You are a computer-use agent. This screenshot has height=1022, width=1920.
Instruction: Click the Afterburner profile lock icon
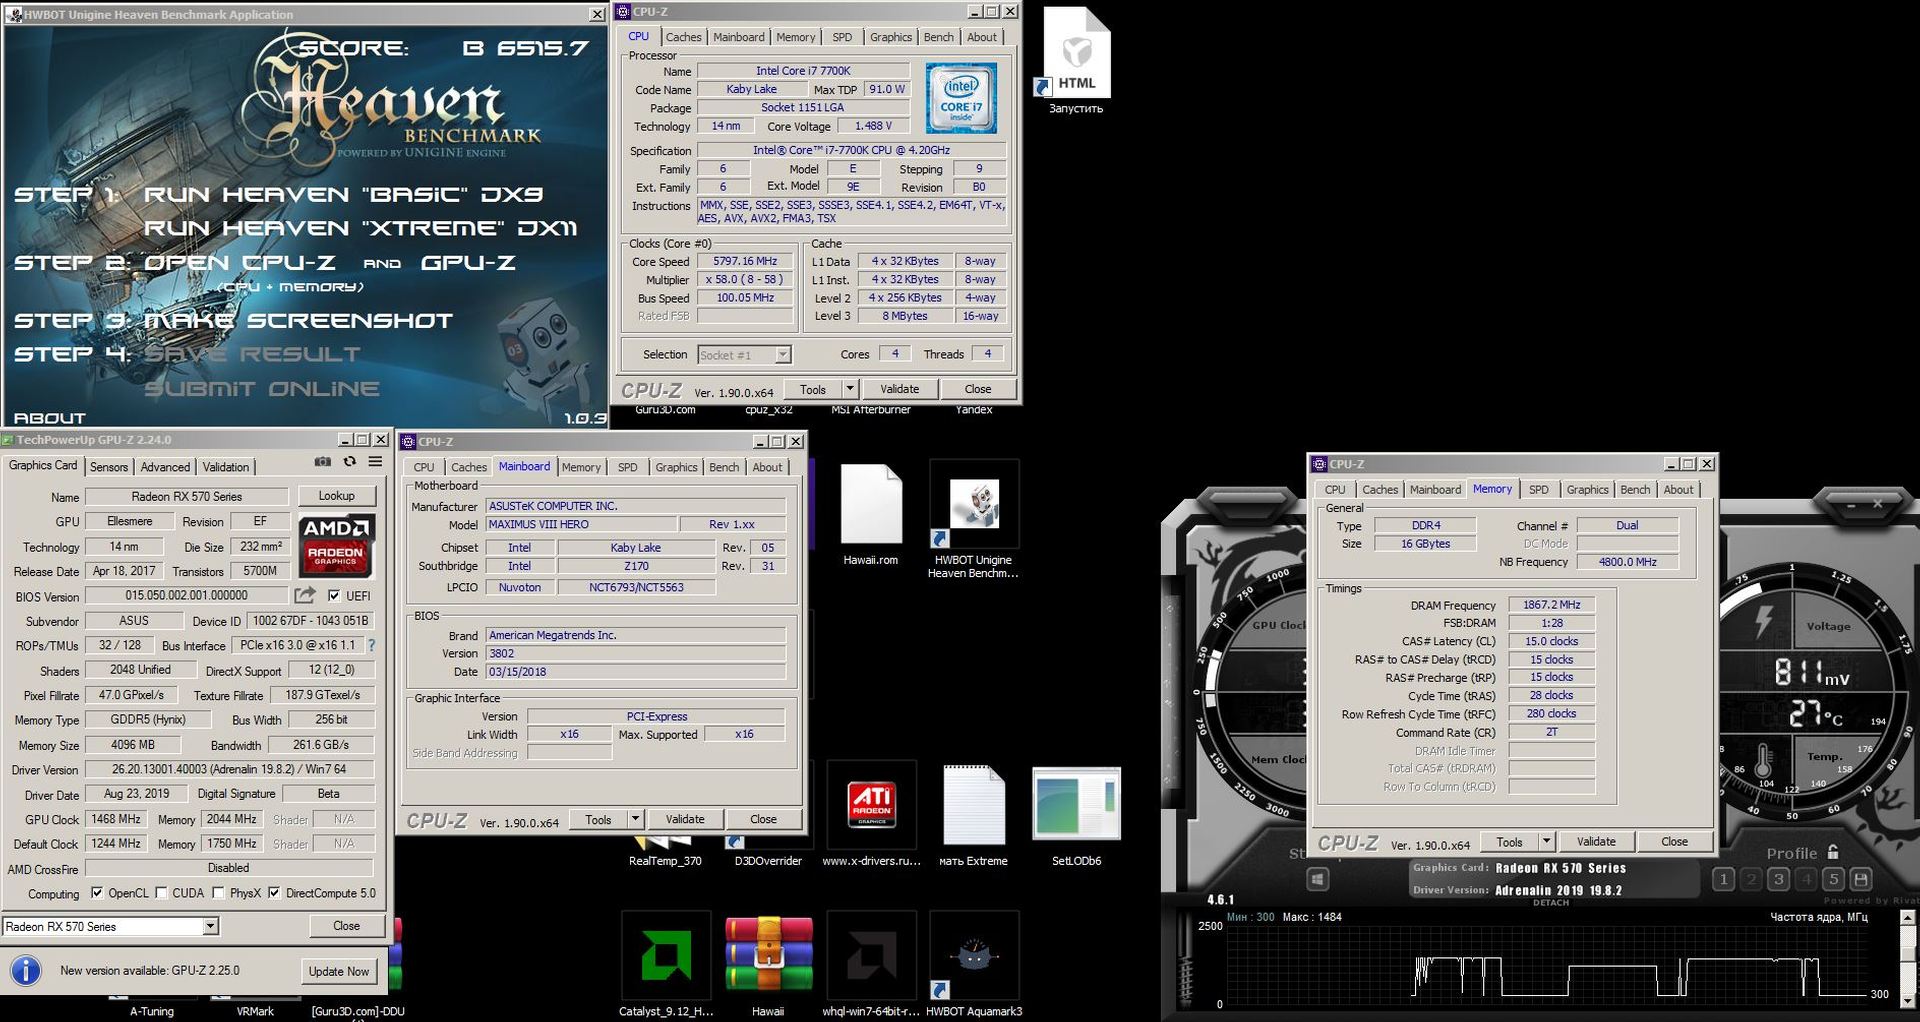pos(1833,853)
